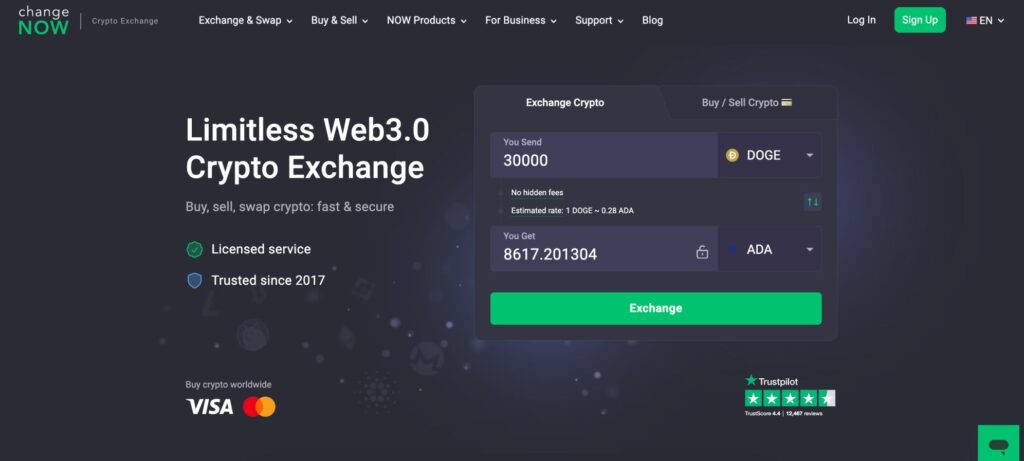The image size is (1024, 461).
Task: Click the green Licensed service shield icon
Action: 195,249
